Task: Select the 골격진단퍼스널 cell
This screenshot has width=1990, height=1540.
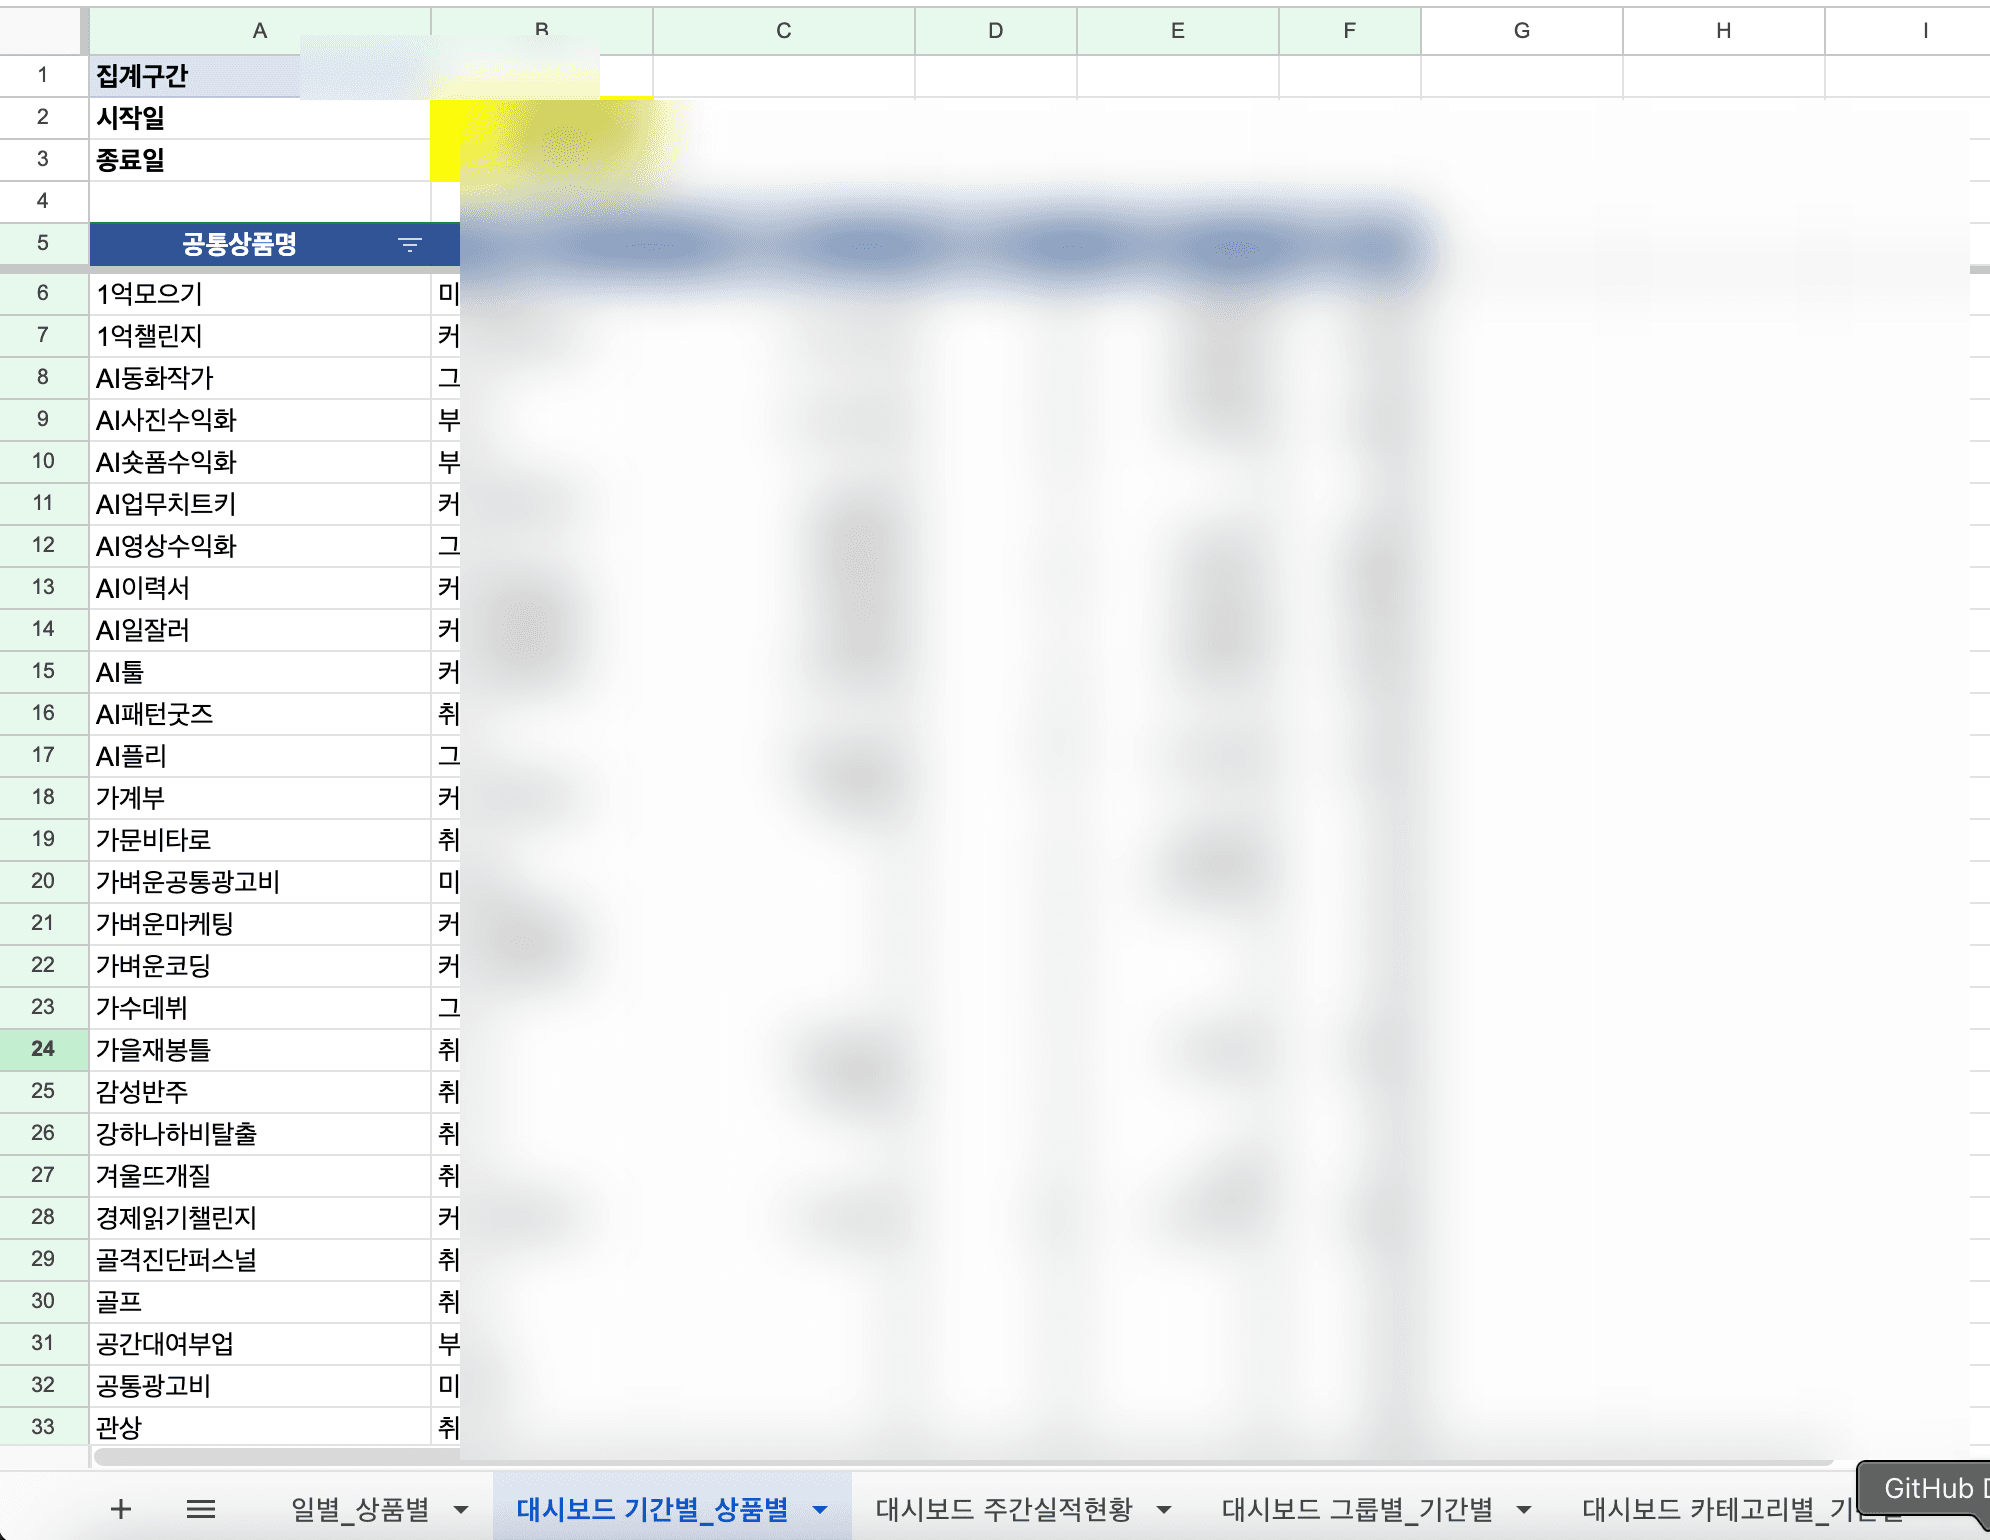Action: click(260, 1260)
